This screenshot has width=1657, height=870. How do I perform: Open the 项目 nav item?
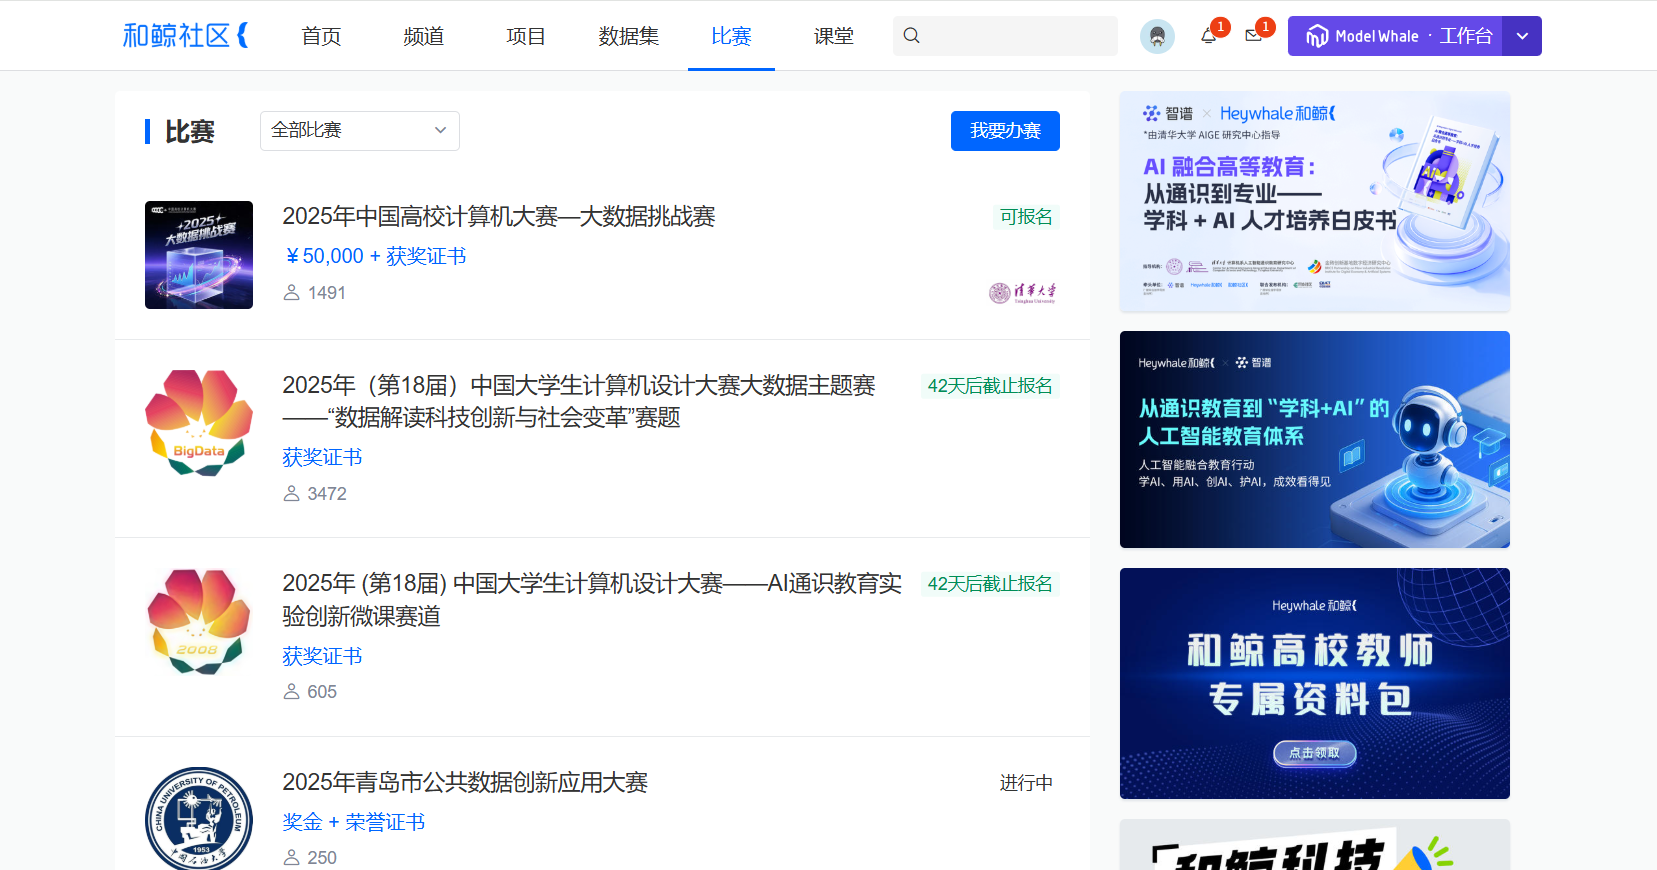[x=526, y=36]
